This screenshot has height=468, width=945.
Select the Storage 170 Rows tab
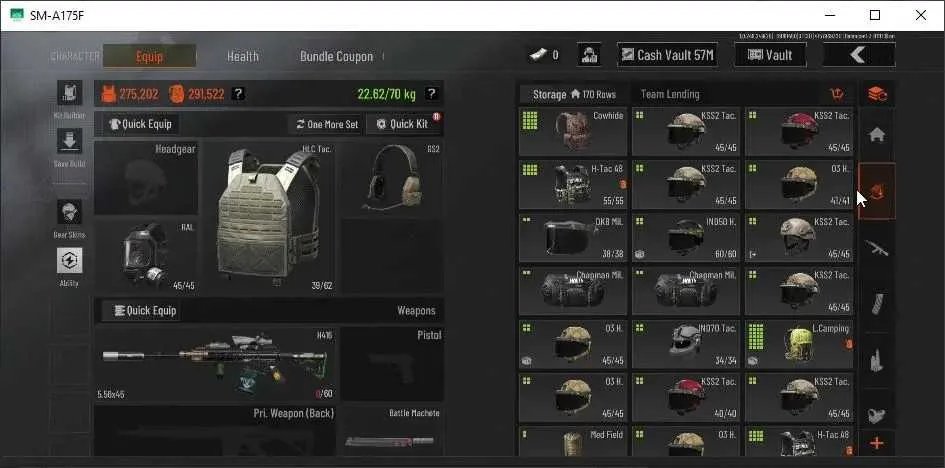574,95
